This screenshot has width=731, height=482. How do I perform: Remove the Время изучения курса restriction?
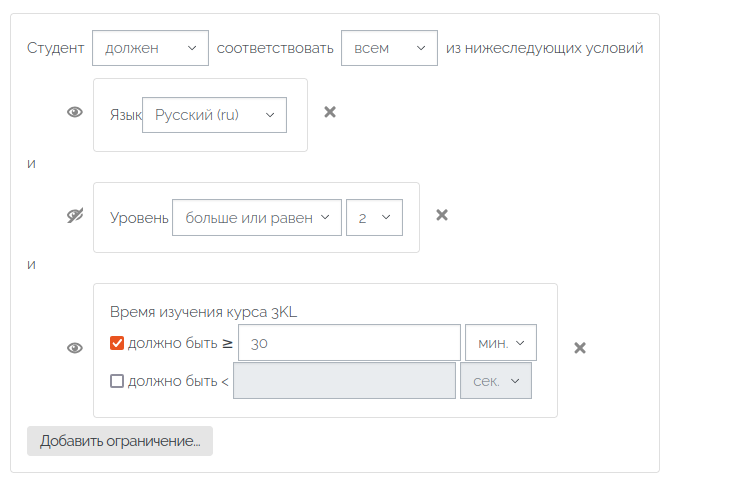coord(580,348)
